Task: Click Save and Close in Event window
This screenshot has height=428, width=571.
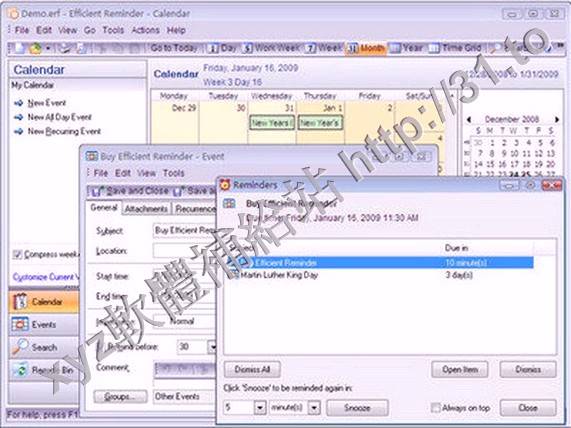Action: [x=130, y=191]
